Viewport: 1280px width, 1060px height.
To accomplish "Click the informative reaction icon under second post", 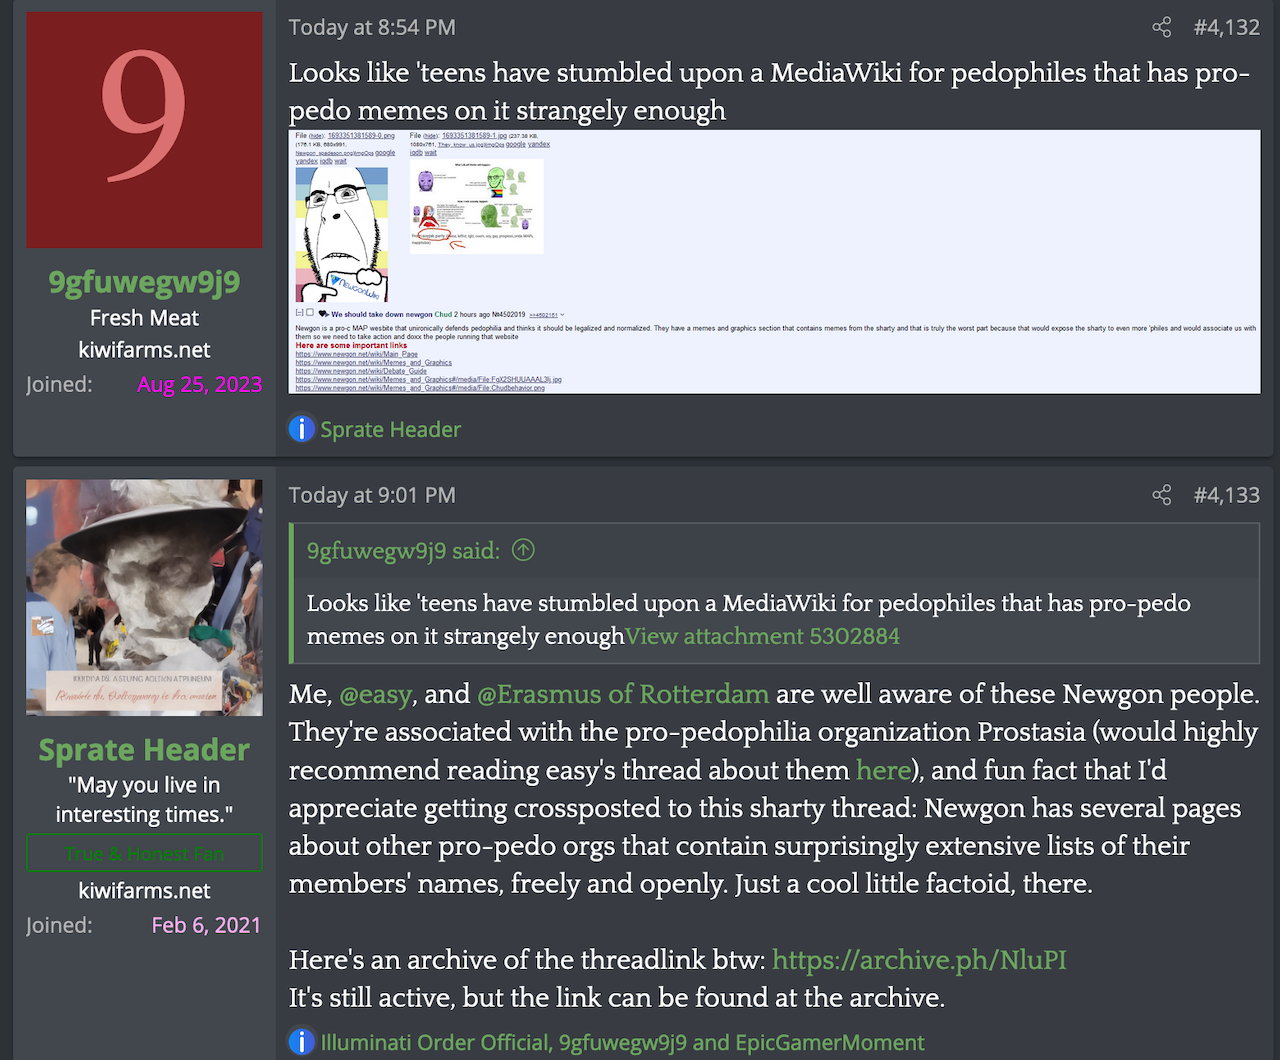I will click(301, 1042).
